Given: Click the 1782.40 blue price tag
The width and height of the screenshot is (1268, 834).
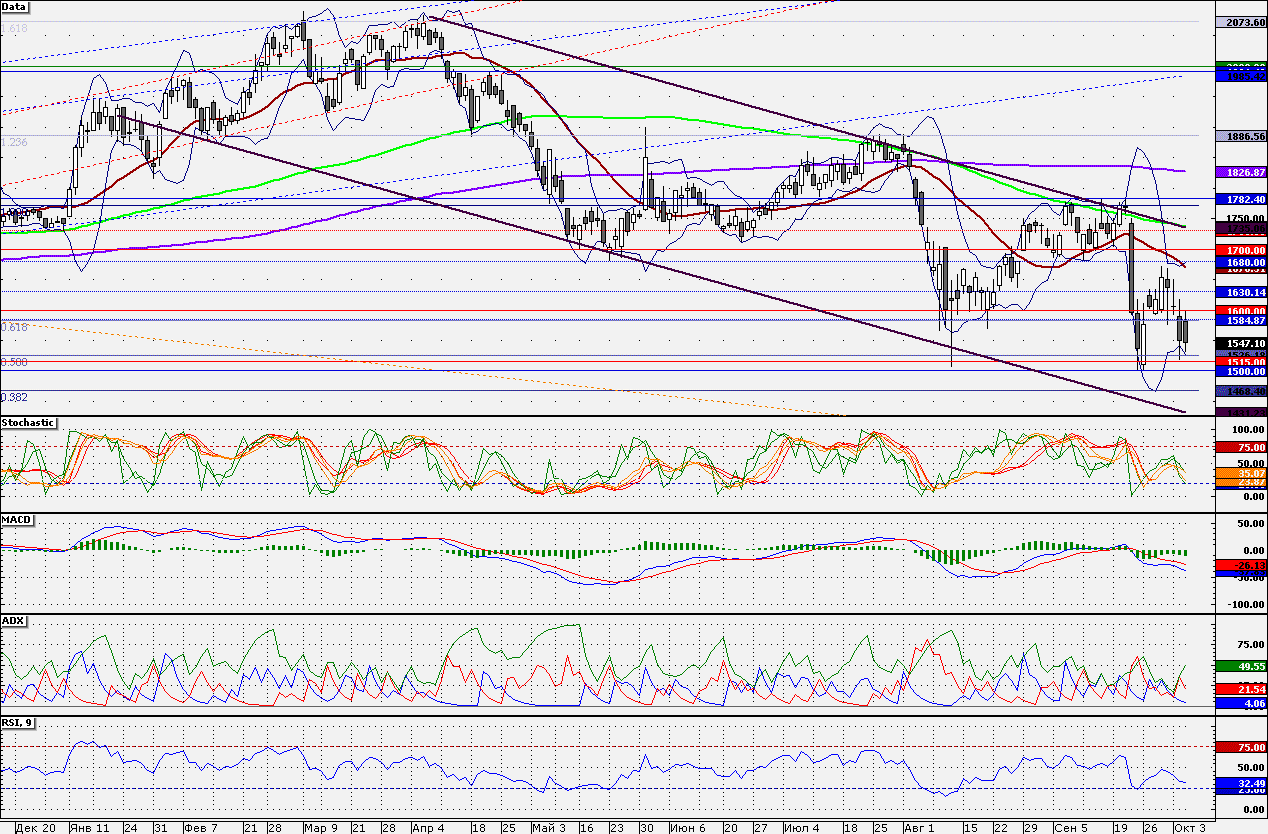Looking at the screenshot, I should [1239, 200].
